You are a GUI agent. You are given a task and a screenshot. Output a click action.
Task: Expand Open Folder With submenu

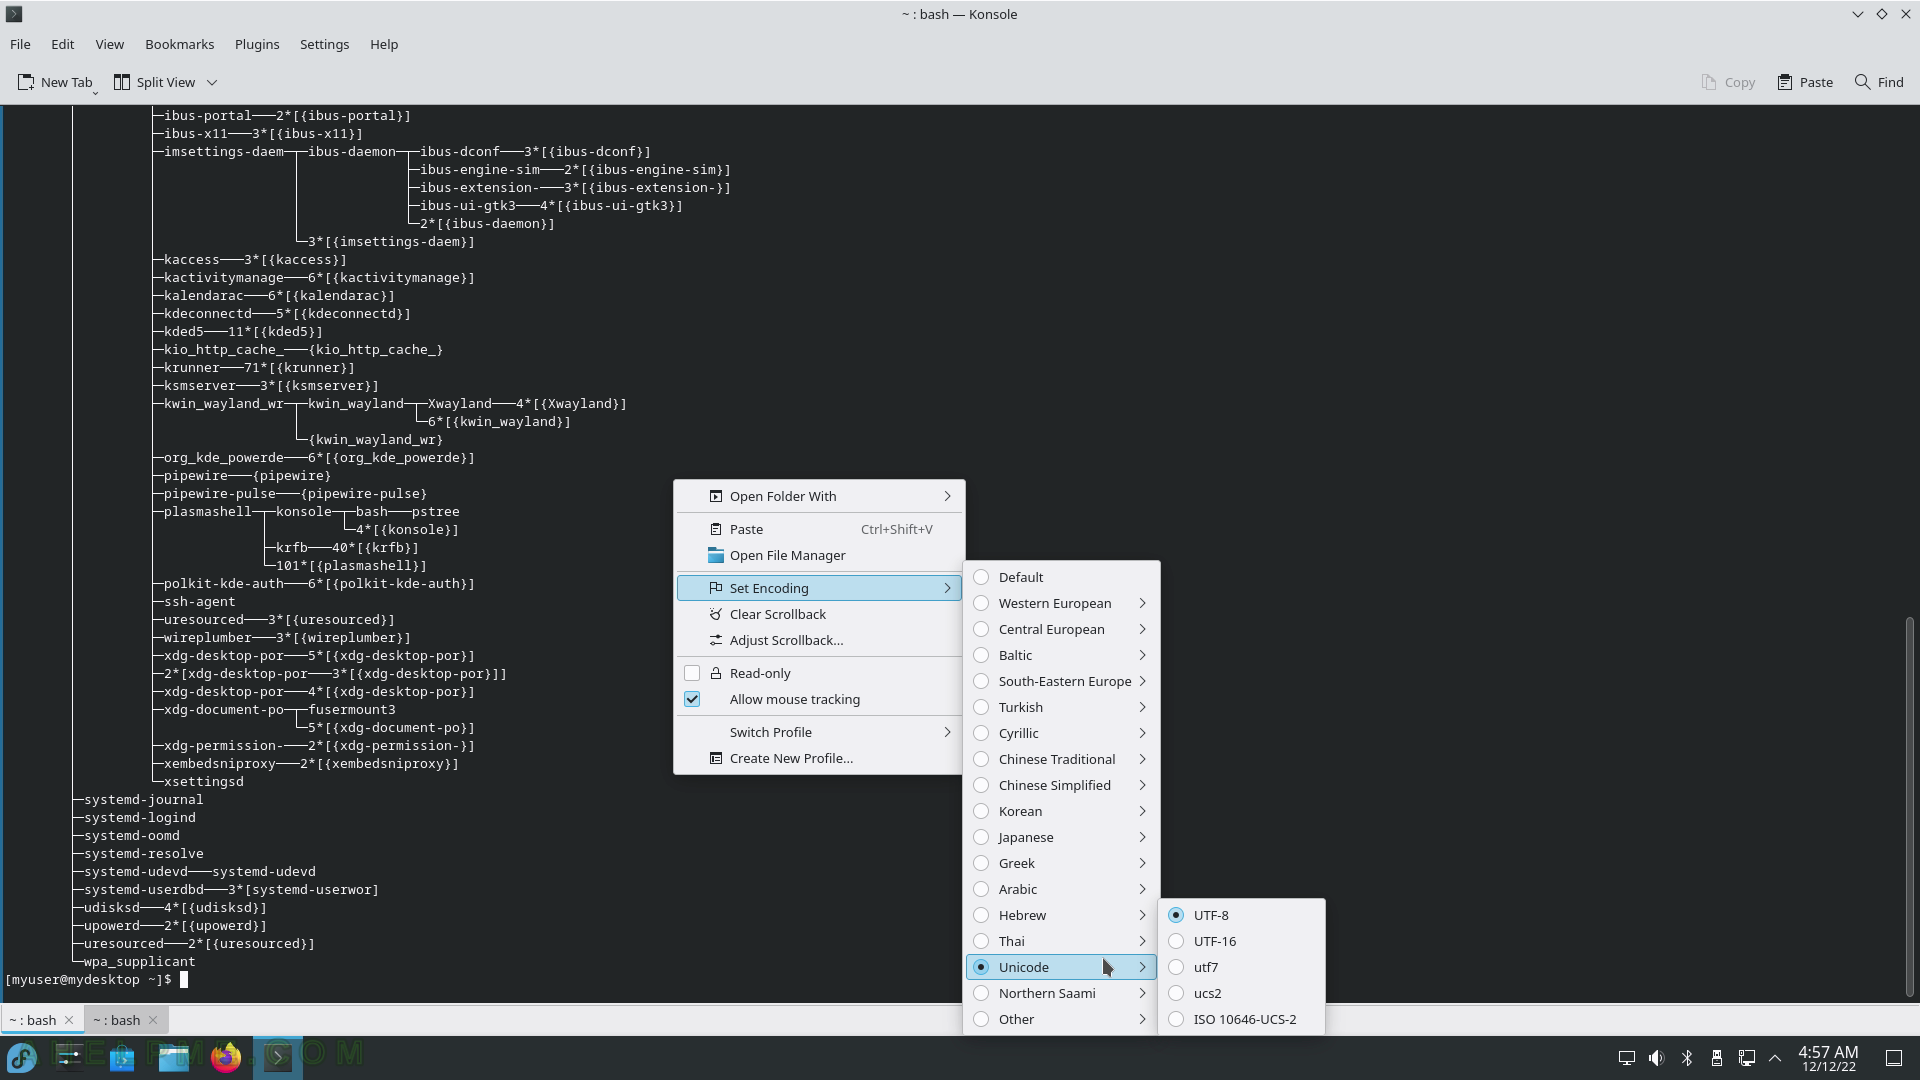819,496
